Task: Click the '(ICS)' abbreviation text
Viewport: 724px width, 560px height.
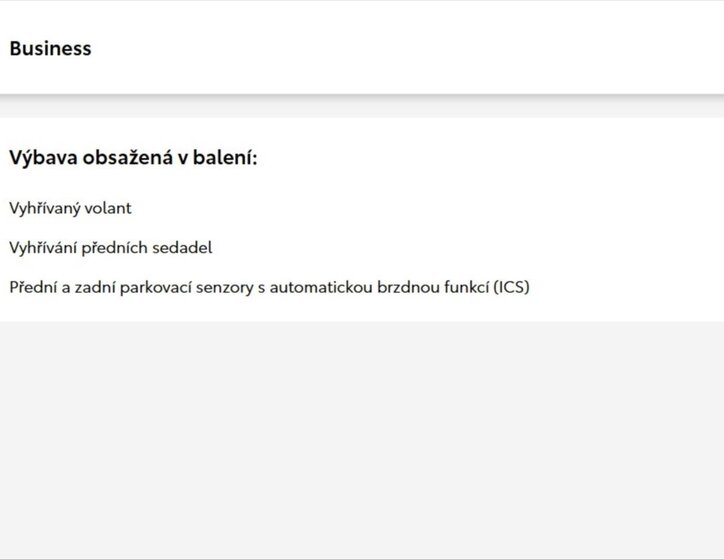Action: [x=511, y=287]
